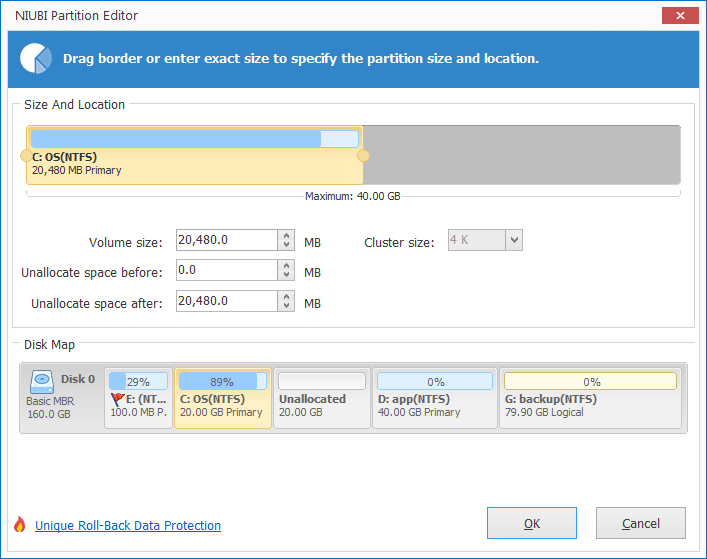Click the red flag icon on E: partition
The image size is (707, 559).
tap(118, 399)
